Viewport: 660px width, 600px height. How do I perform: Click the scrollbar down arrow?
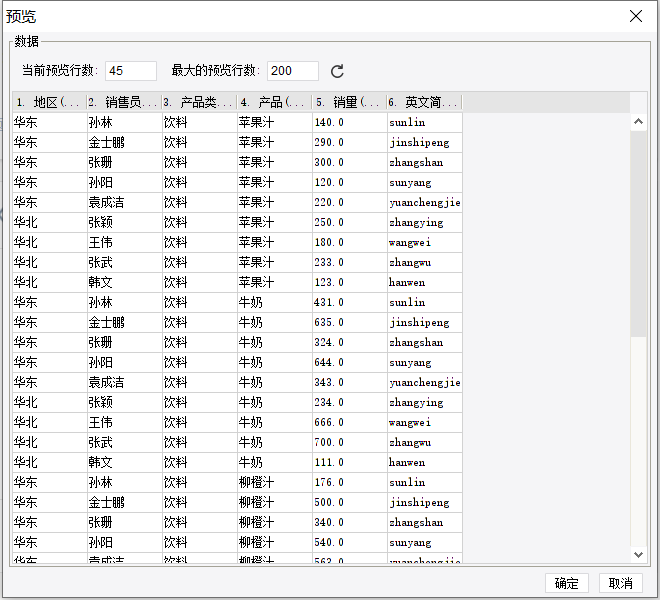638,555
